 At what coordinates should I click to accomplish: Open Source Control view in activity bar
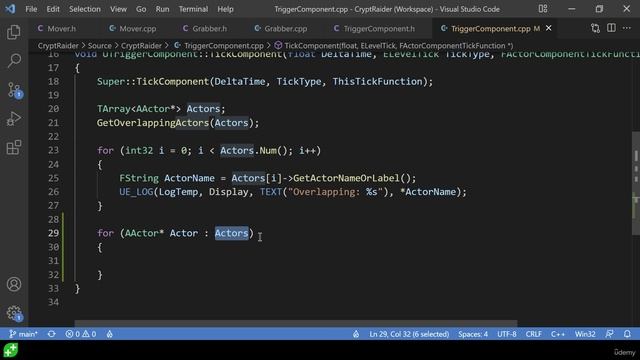click(x=14, y=90)
